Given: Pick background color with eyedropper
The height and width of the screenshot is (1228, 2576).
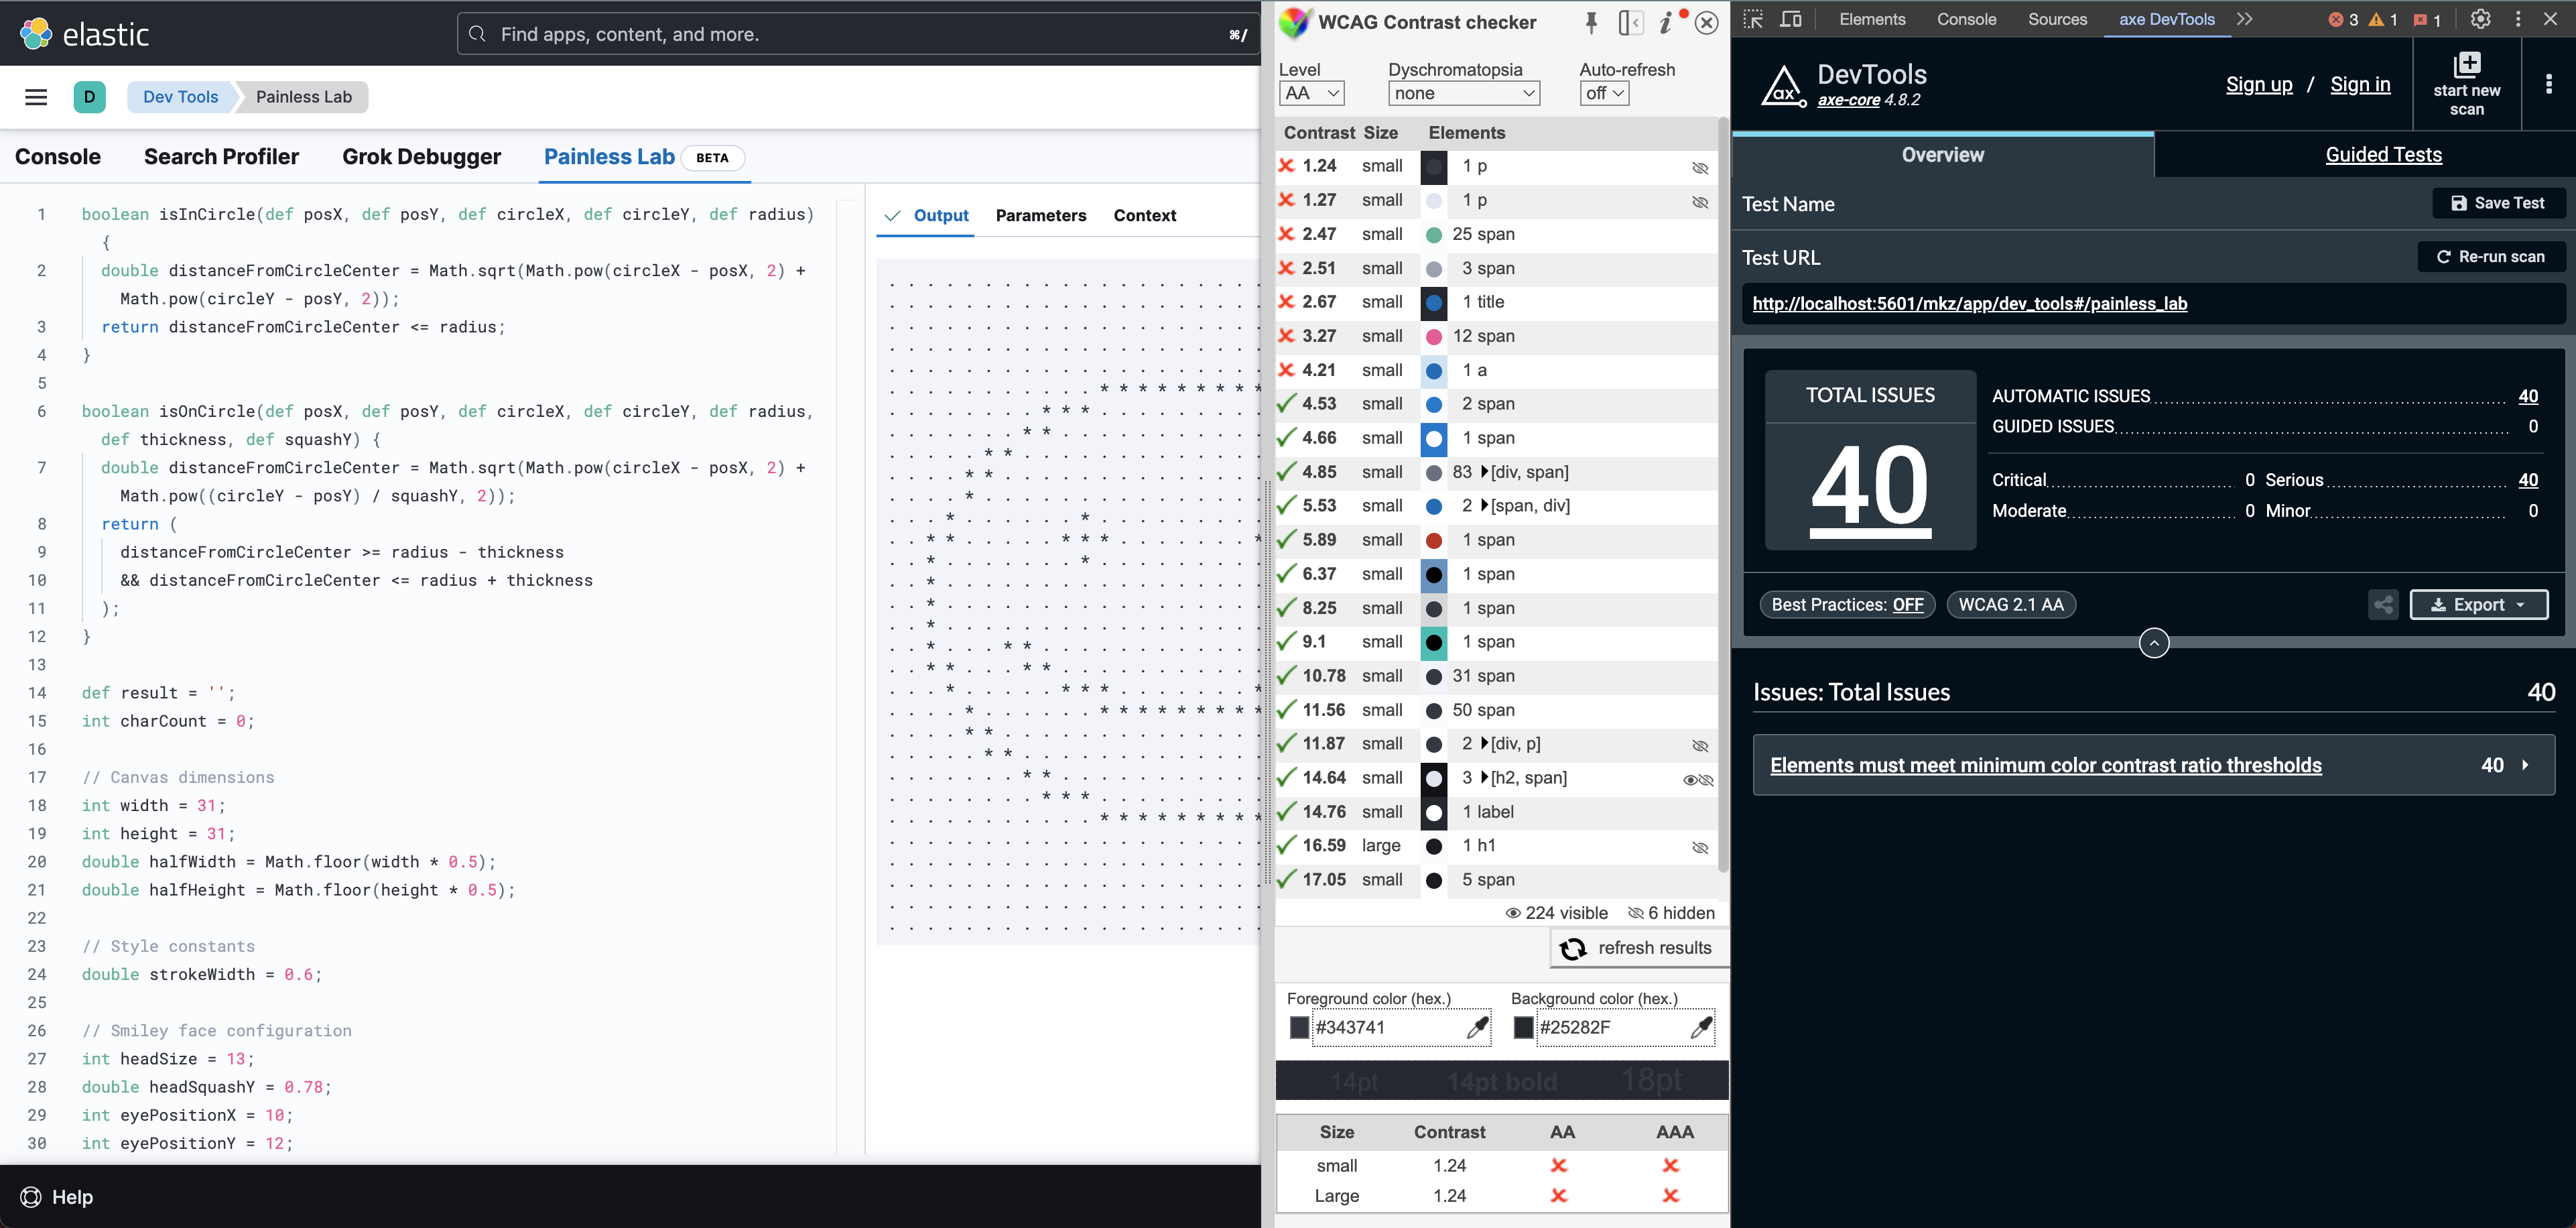Looking at the screenshot, I should pos(1701,1027).
